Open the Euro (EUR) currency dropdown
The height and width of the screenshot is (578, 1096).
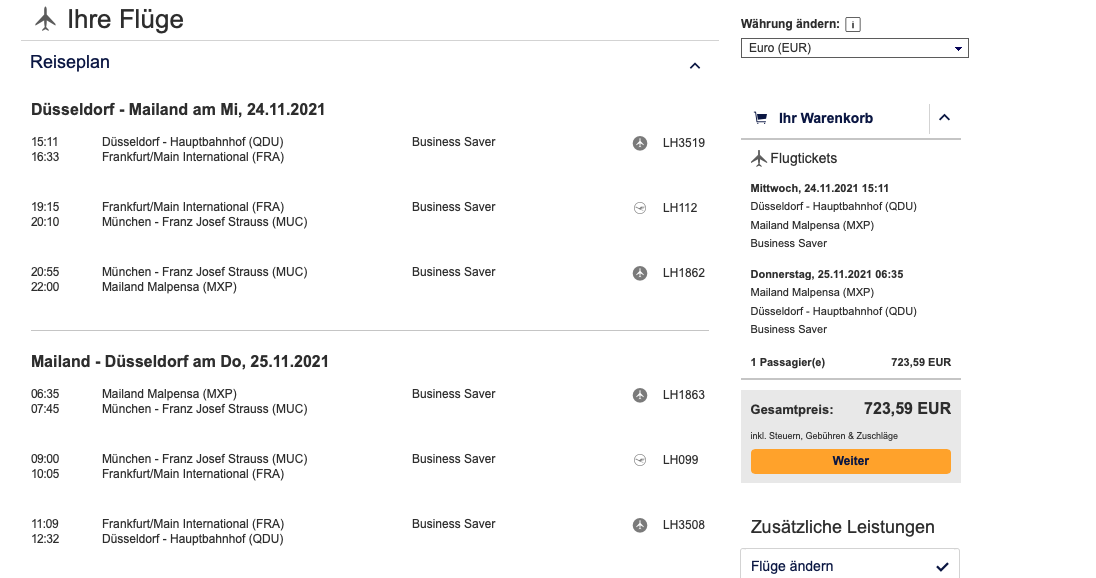(x=854, y=48)
